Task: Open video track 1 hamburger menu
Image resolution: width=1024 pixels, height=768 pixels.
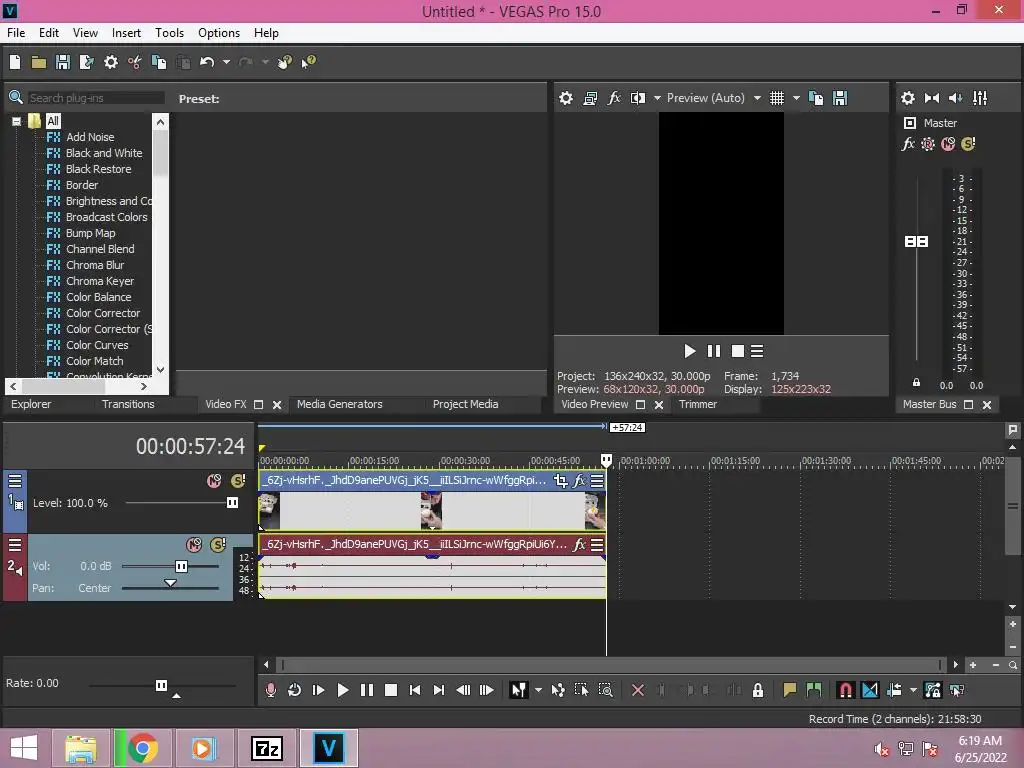Action: tap(15, 481)
